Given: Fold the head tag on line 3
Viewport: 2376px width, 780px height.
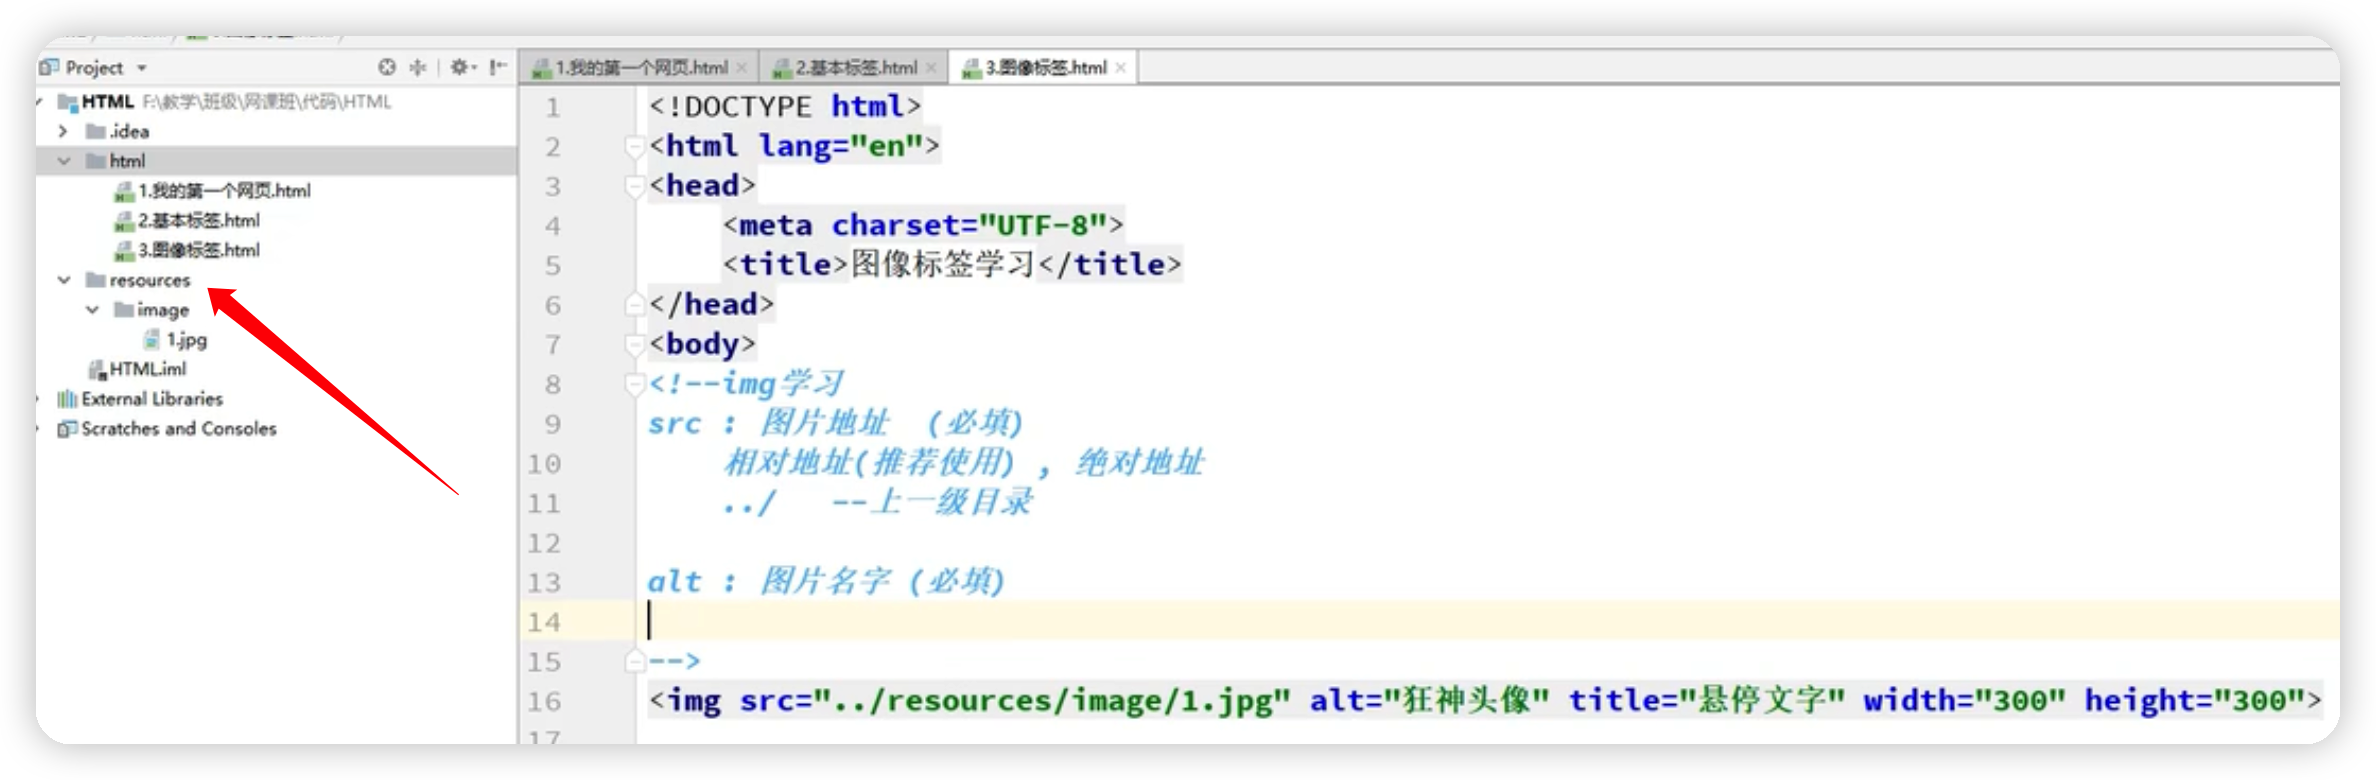Looking at the screenshot, I should pyautogui.click(x=634, y=186).
